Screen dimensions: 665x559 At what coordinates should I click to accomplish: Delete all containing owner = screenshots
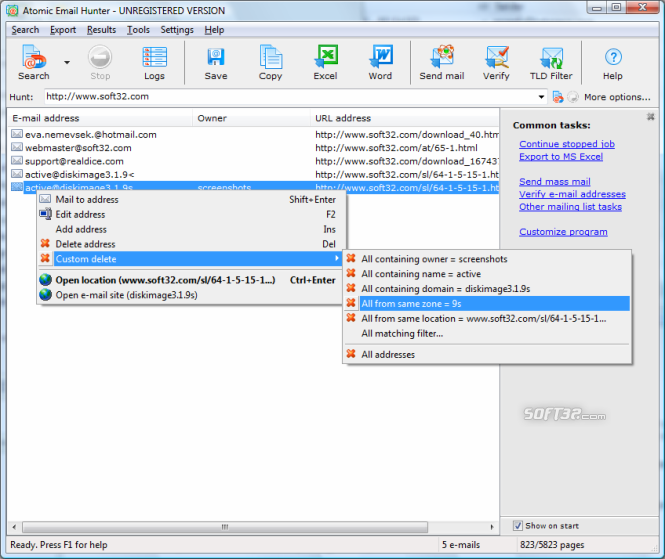coord(487,259)
